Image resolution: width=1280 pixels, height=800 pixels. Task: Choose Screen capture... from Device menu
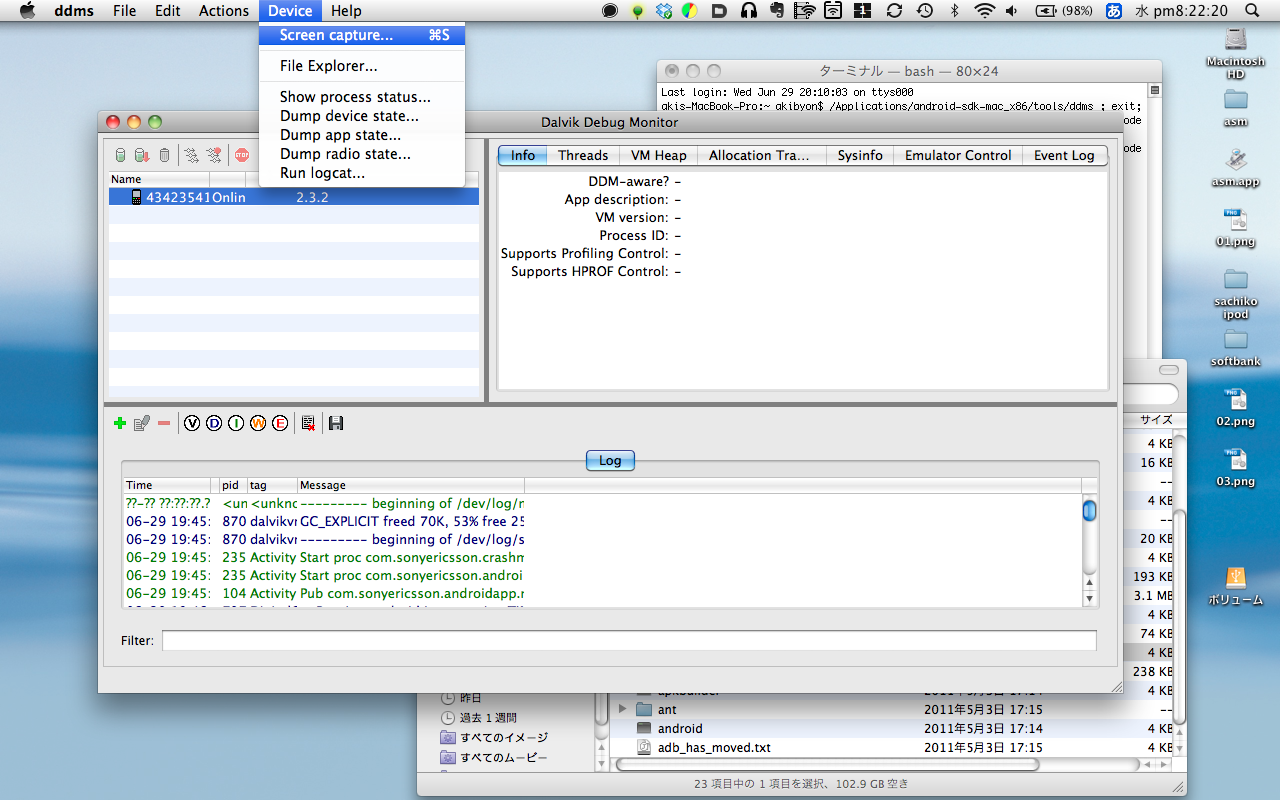point(362,35)
